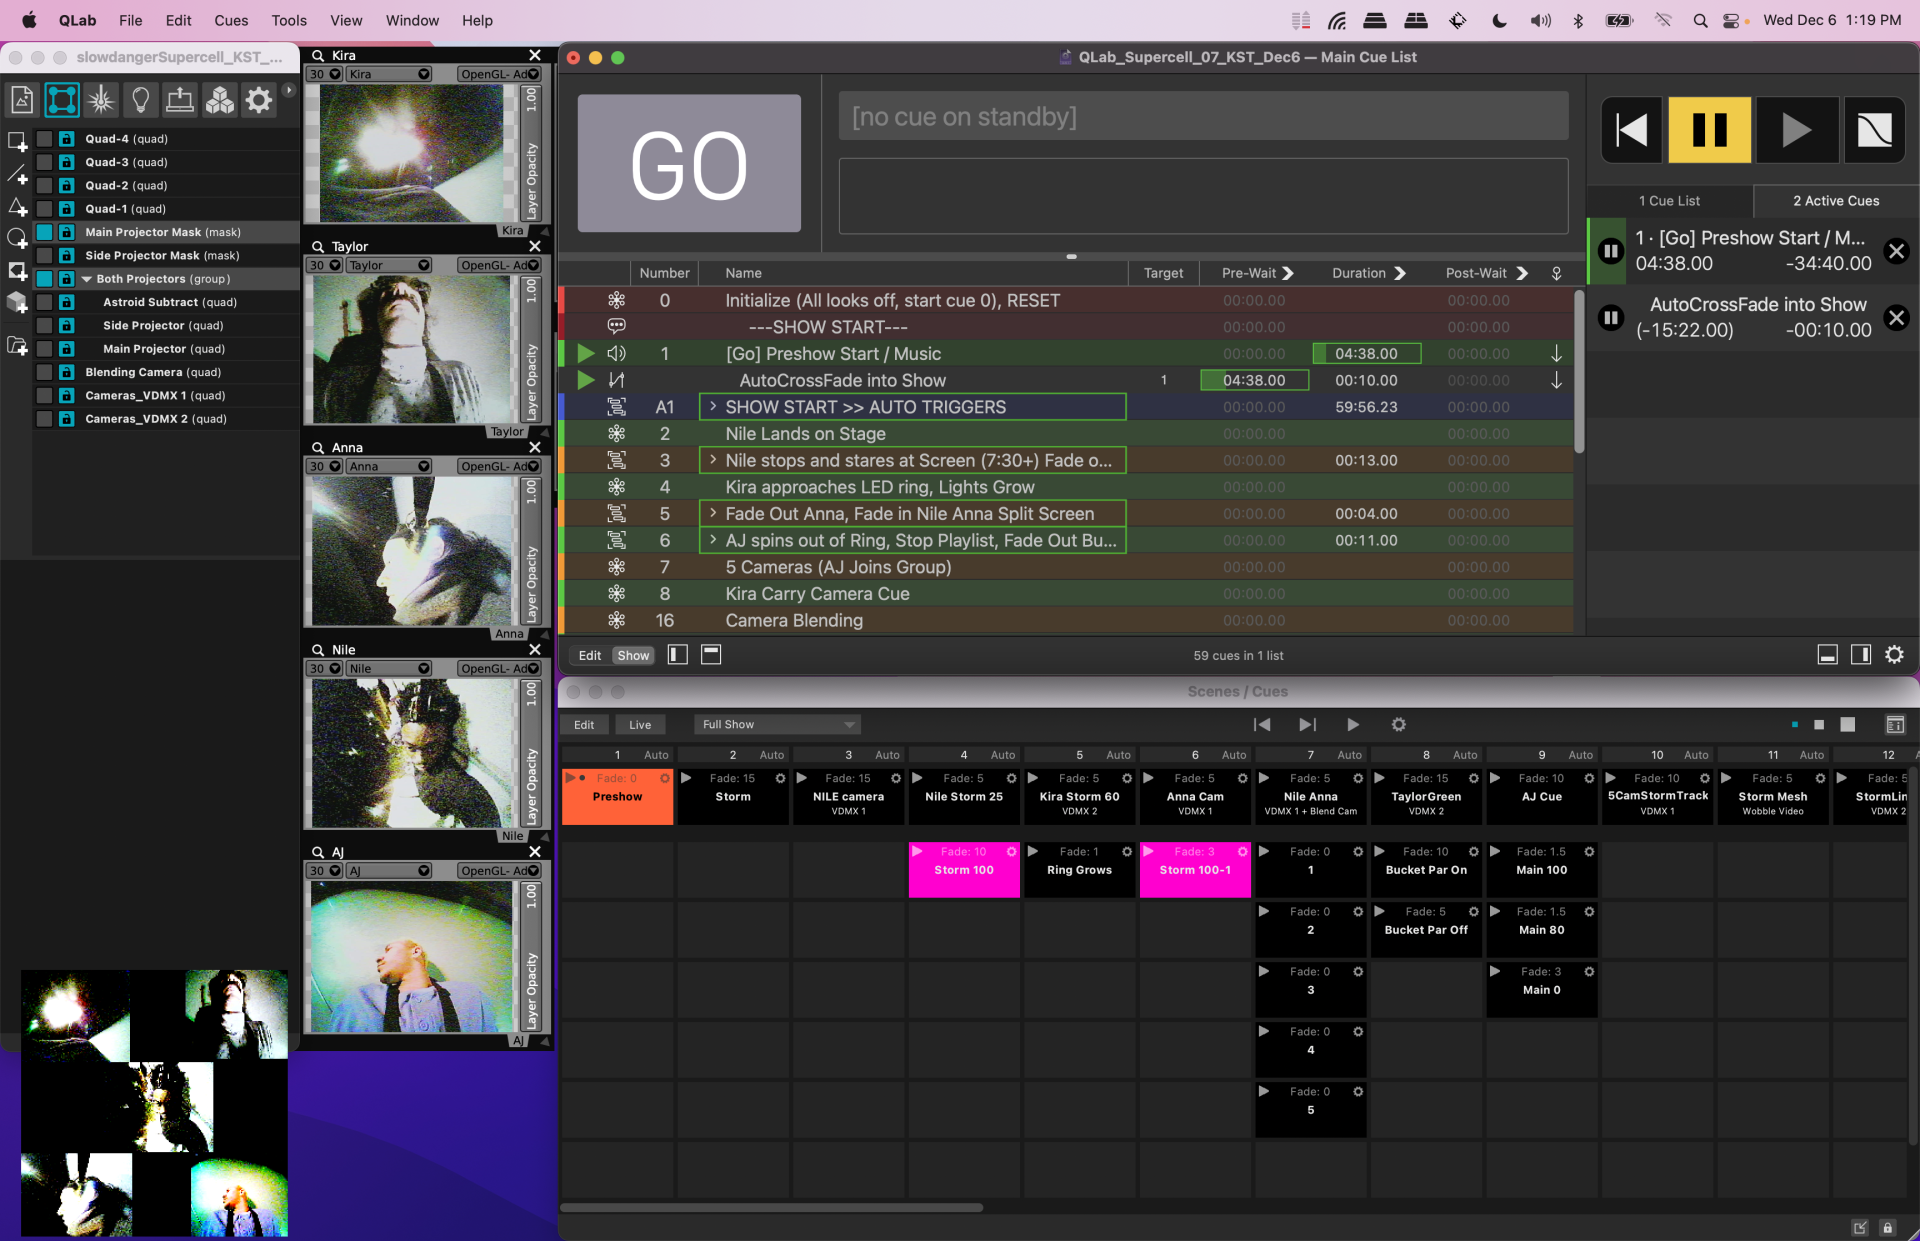Open the workspace settings gear in the left toolbar
The height and width of the screenshot is (1241, 1920).
258,99
